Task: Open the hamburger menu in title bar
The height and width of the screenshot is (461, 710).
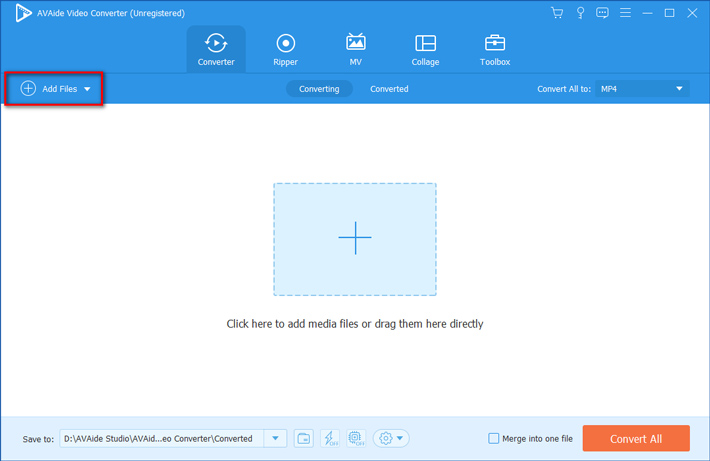Action: 625,12
